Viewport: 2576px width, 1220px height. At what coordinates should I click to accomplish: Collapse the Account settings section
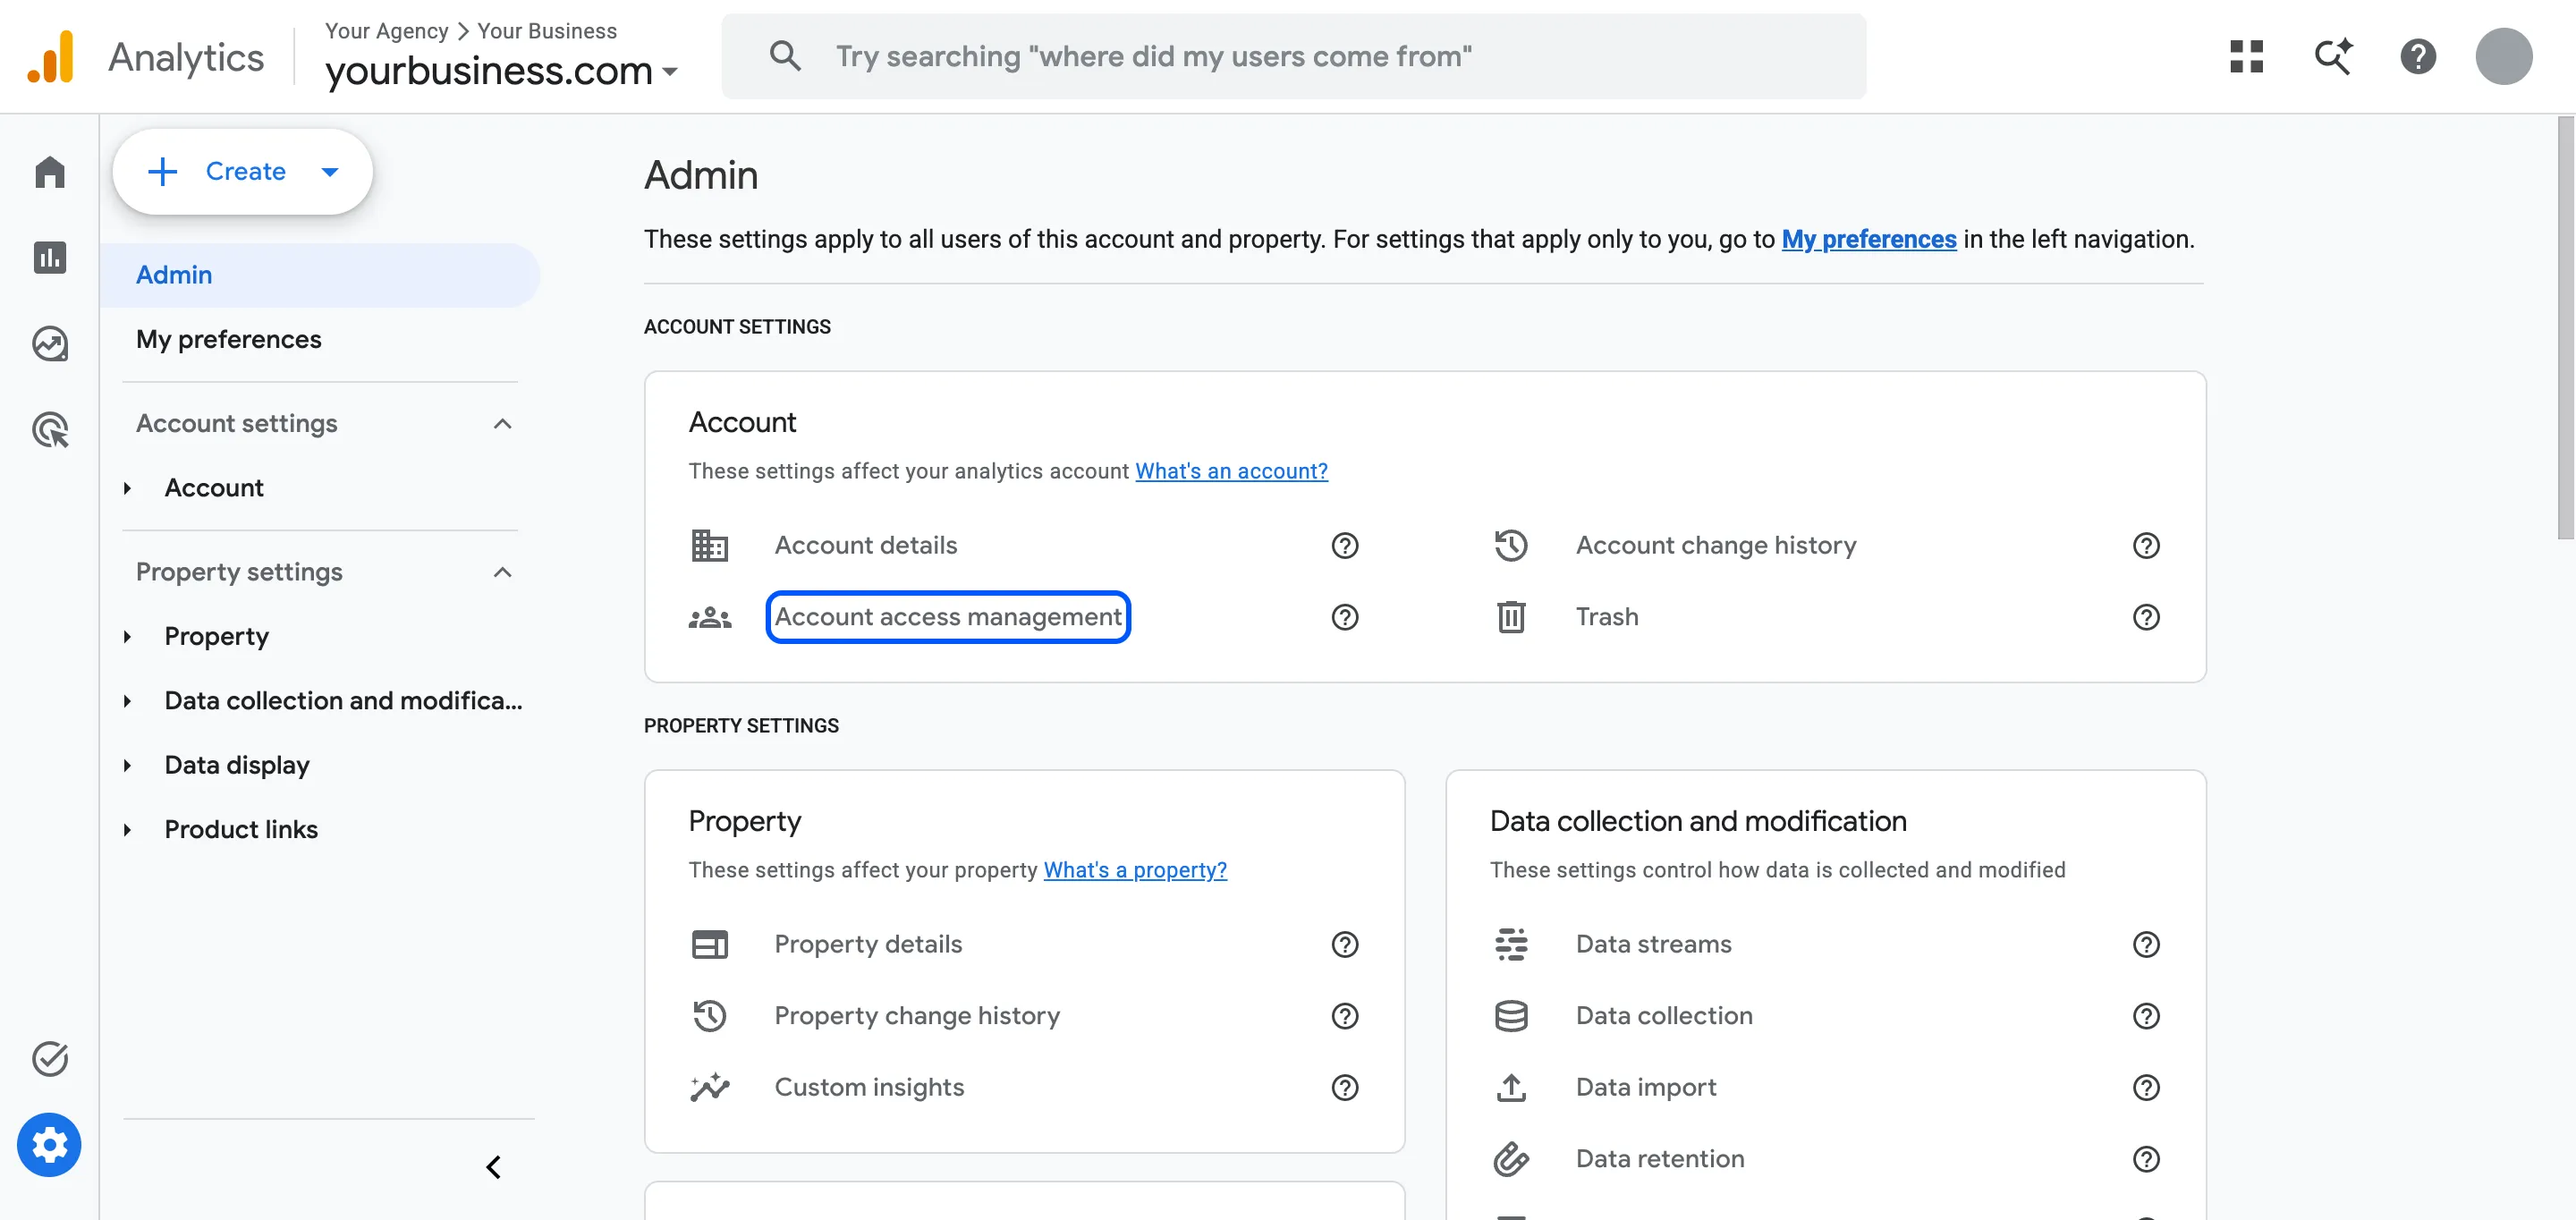coord(502,424)
